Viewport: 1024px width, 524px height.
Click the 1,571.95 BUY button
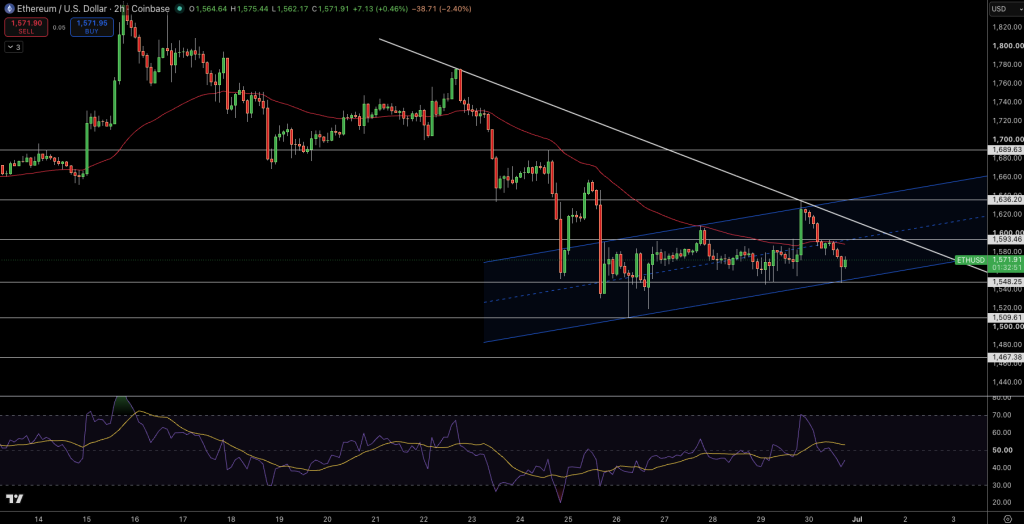(x=92, y=27)
